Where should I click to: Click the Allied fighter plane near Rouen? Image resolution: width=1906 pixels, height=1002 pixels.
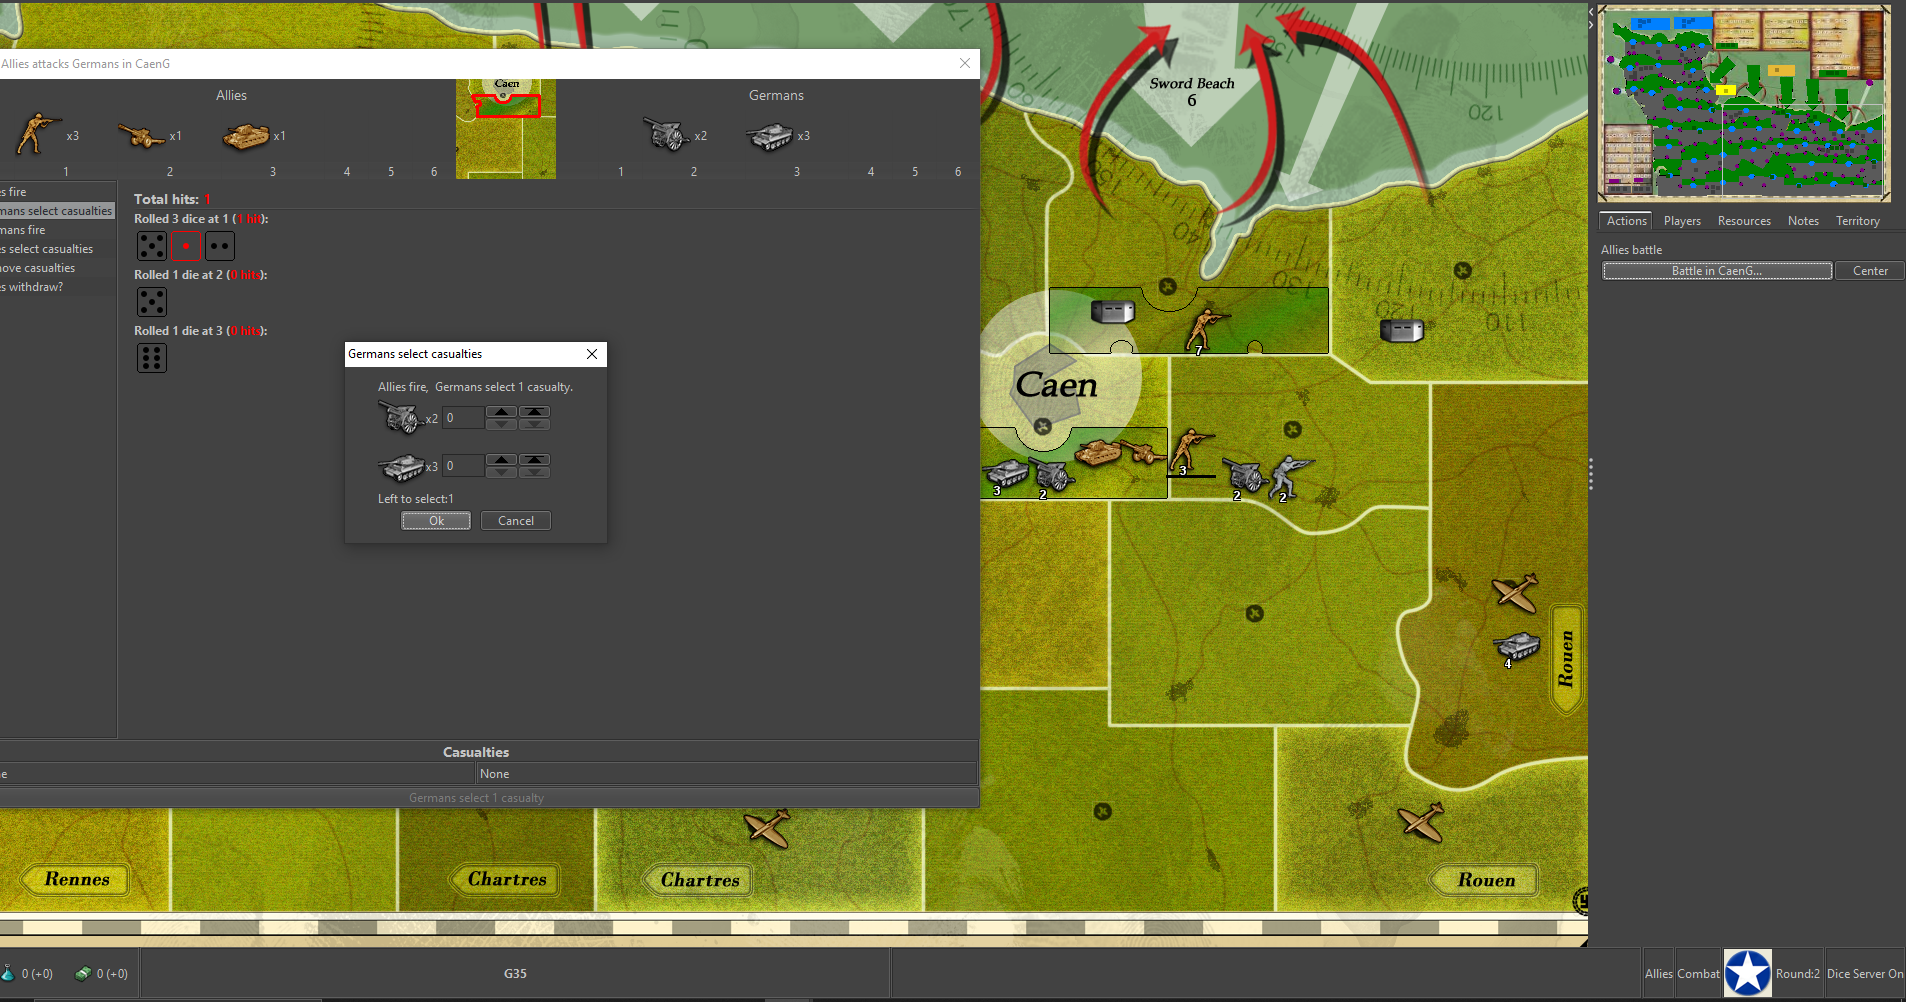click(1515, 593)
